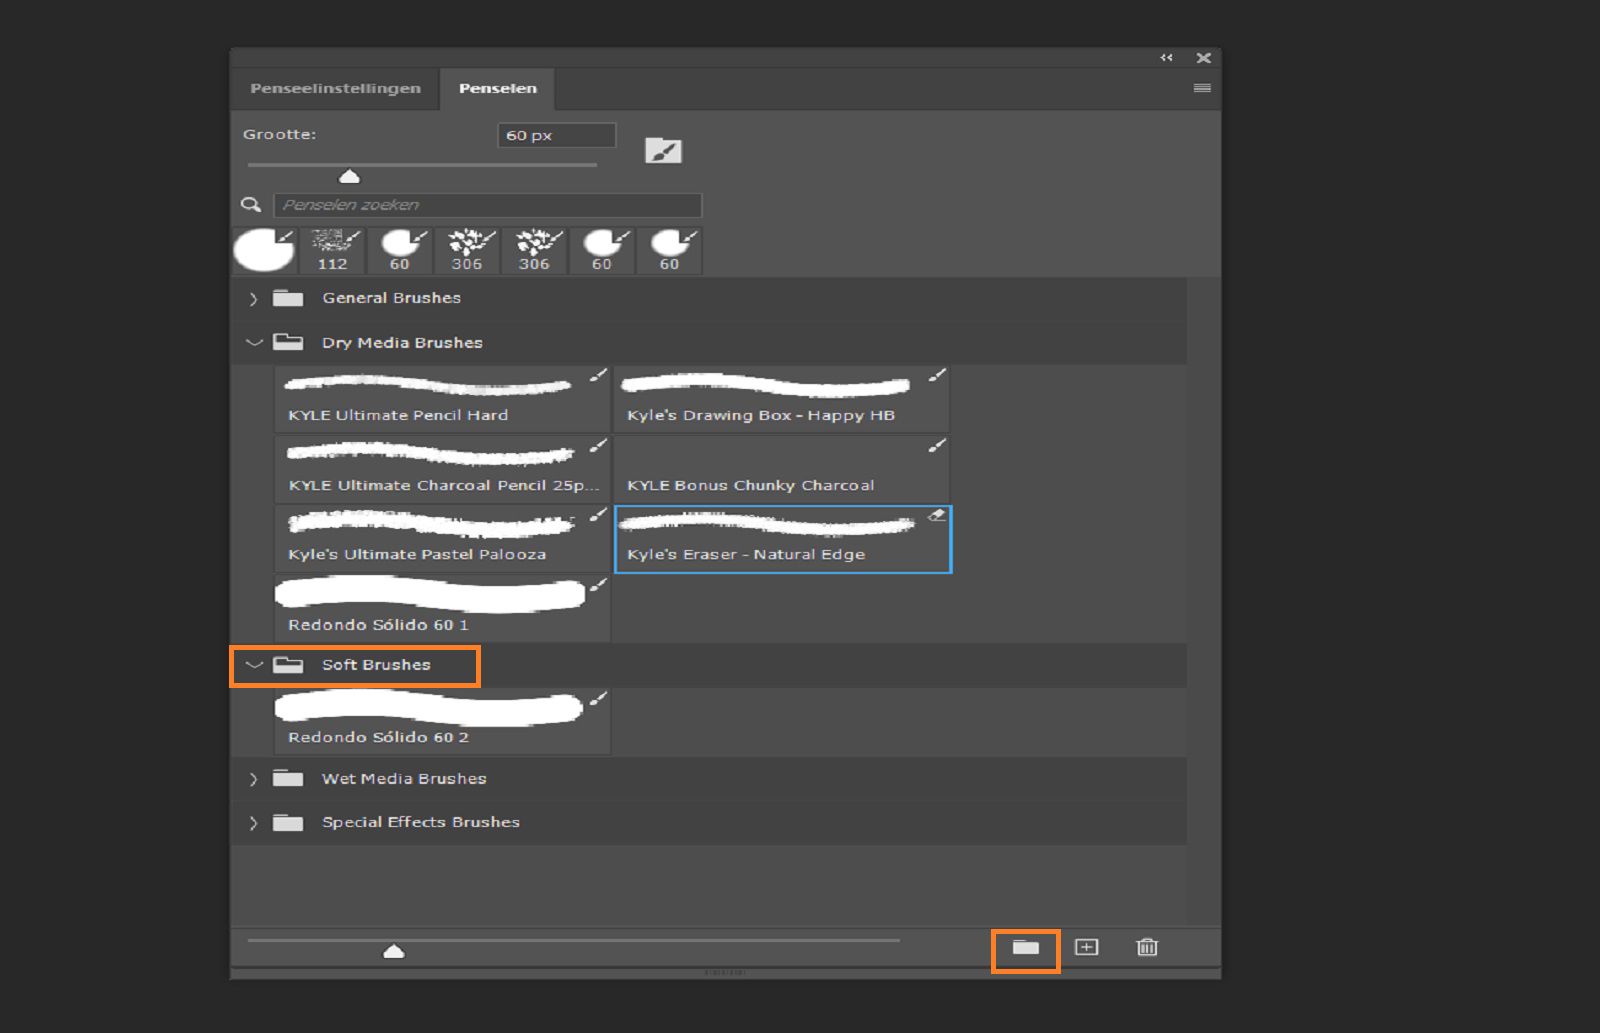Click the Wet Media Brushes group label
Image resolution: width=1600 pixels, height=1033 pixels.
coord(404,778)
